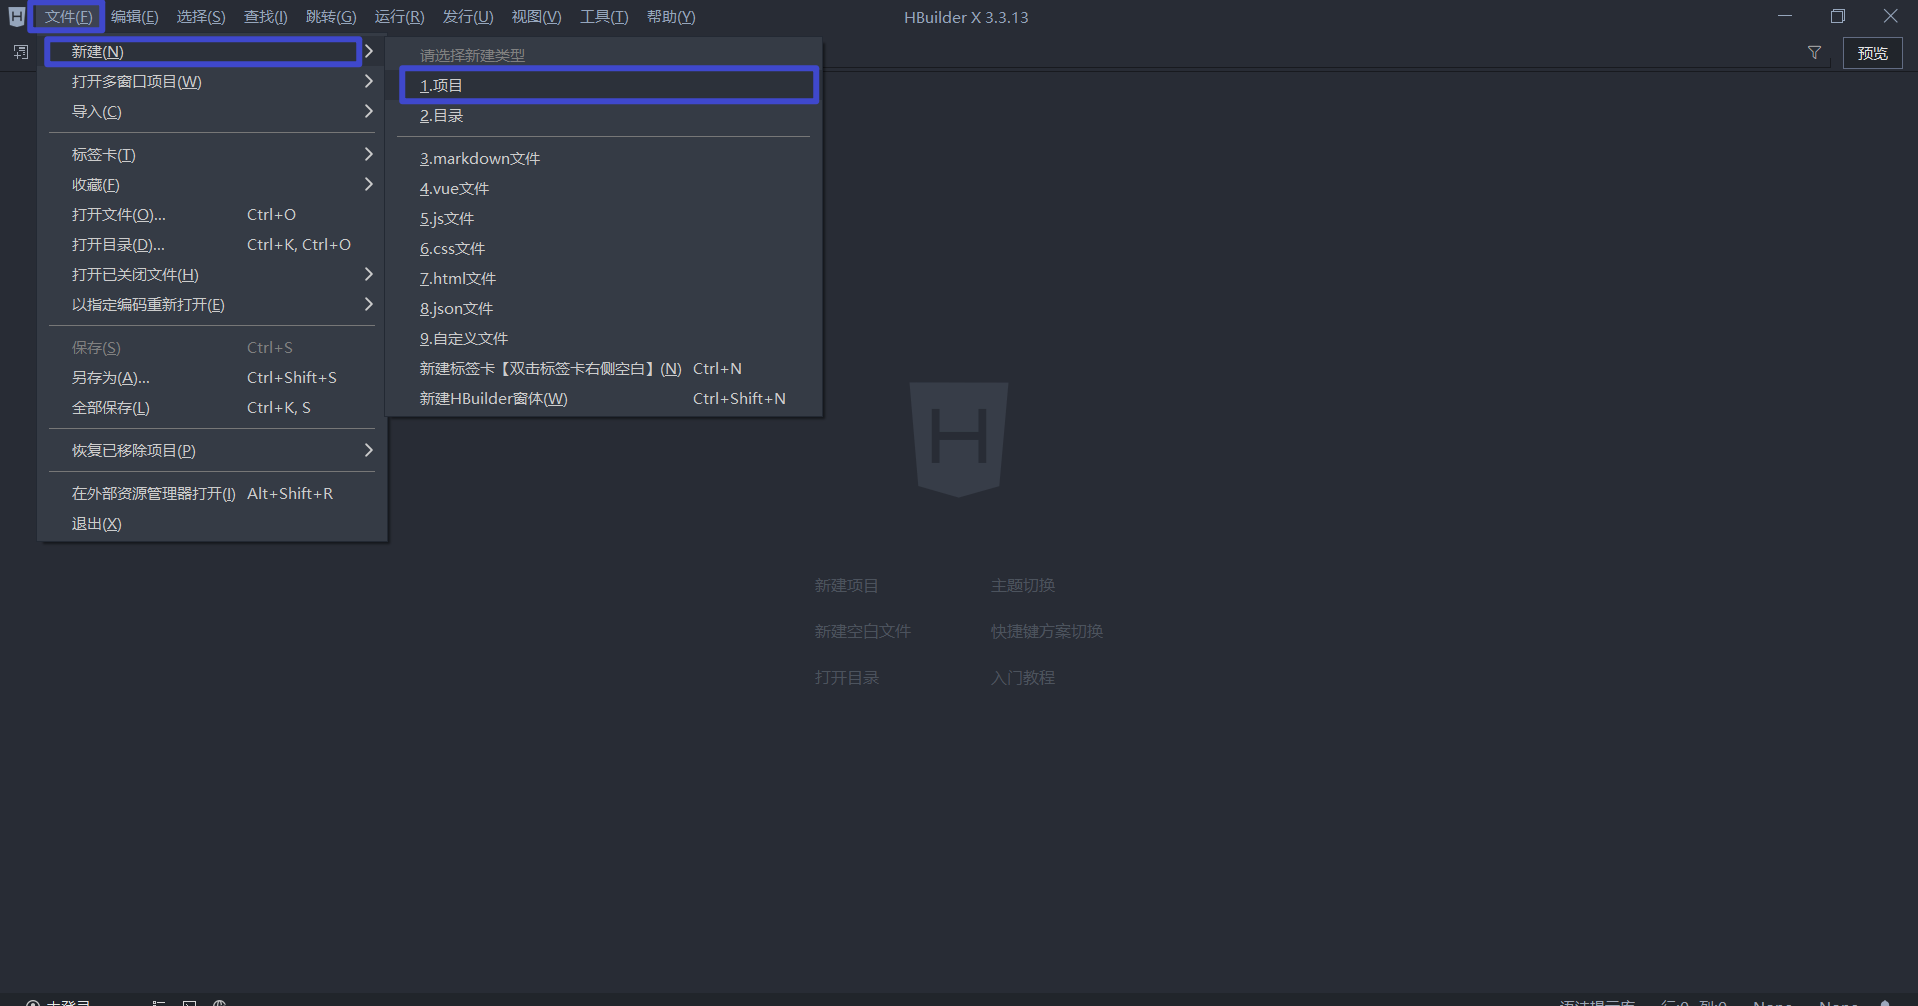Click the HBuilder X logo icon

click(16, 17)
